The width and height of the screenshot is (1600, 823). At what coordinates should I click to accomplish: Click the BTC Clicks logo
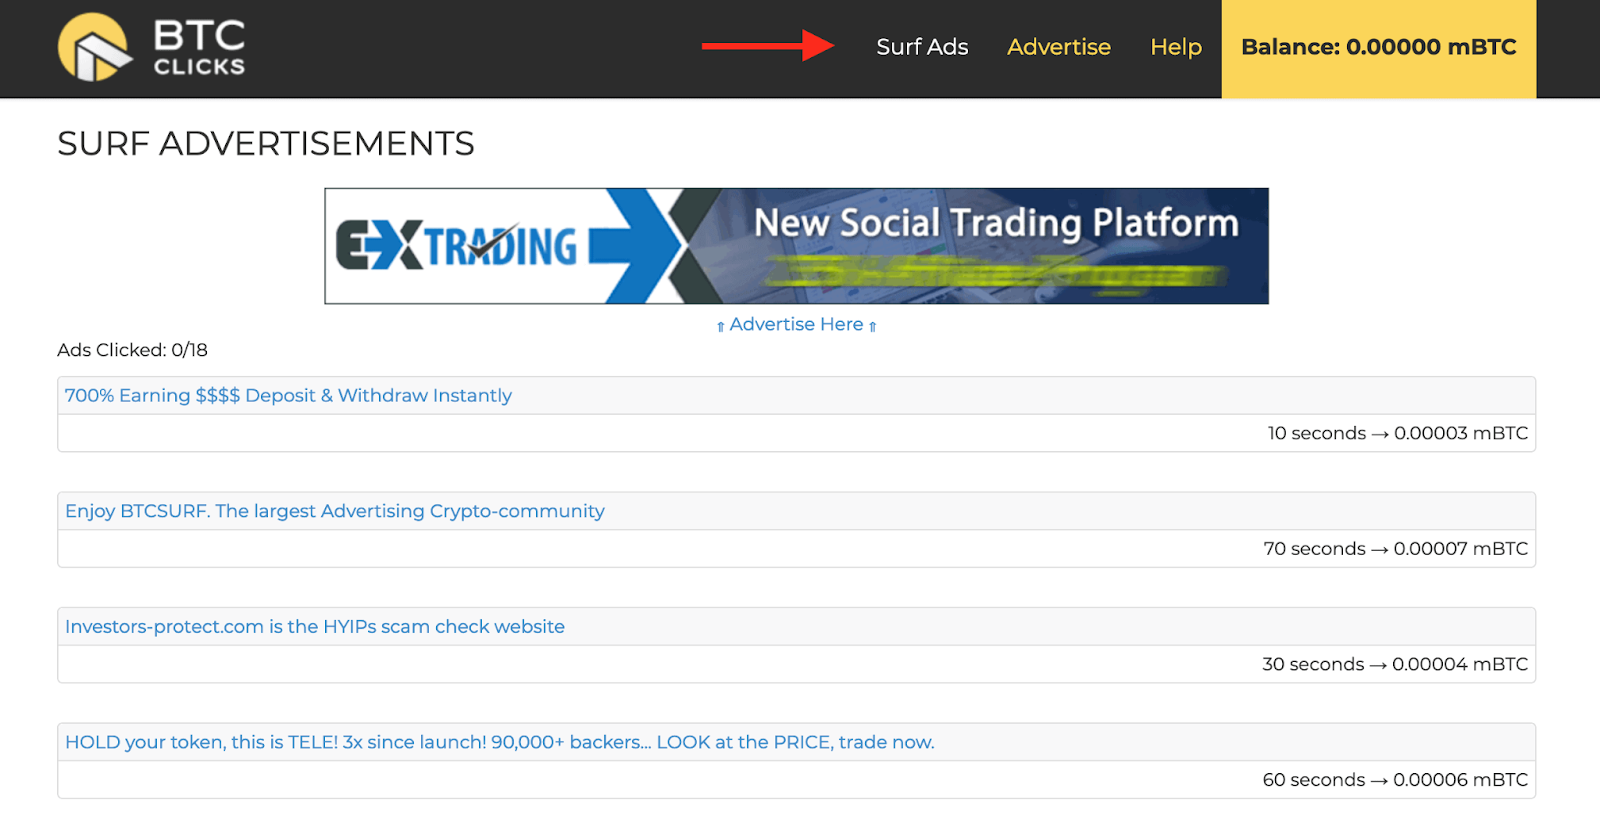coord(151,47)
